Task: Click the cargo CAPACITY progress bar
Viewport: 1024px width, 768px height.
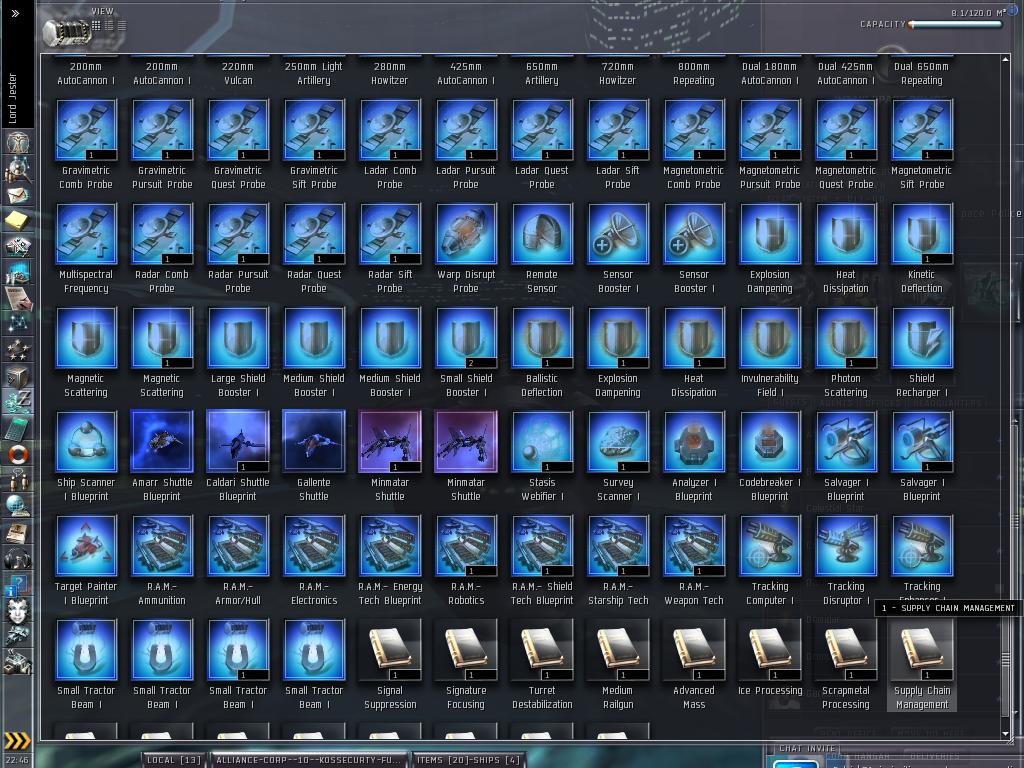Action: pos(956,25)
